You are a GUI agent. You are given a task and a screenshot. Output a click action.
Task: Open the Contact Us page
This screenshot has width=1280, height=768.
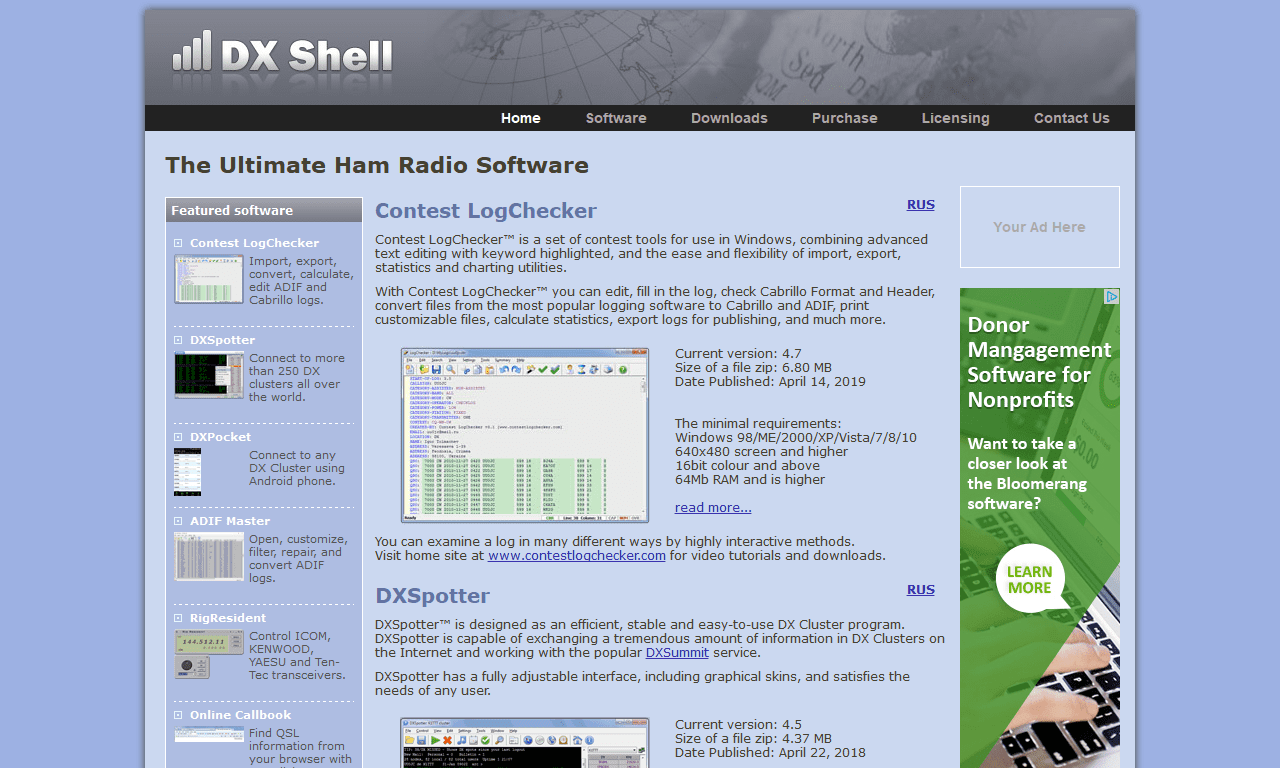click(1072, 118)
